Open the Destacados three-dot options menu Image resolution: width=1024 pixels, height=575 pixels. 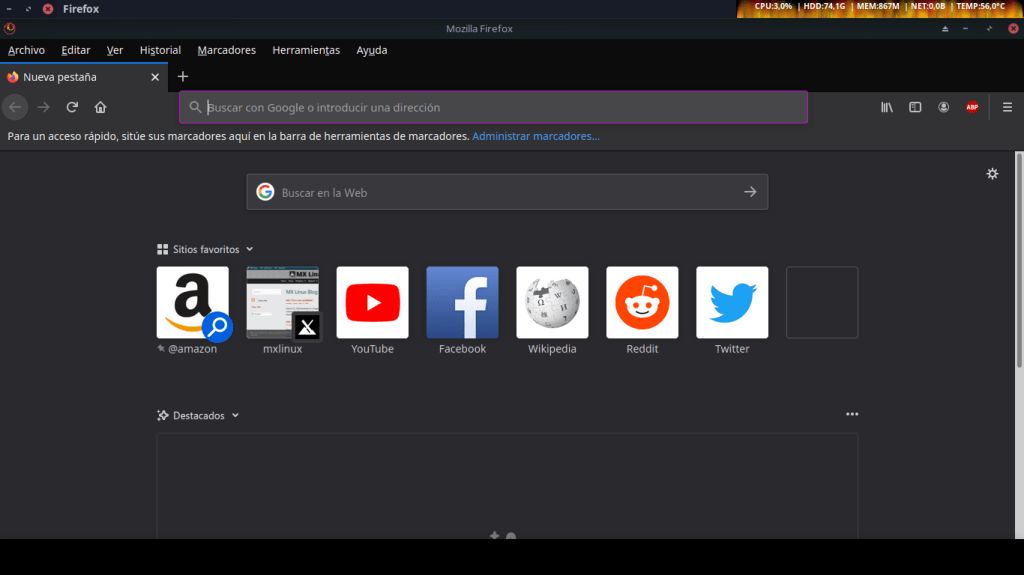click(852, 414)
